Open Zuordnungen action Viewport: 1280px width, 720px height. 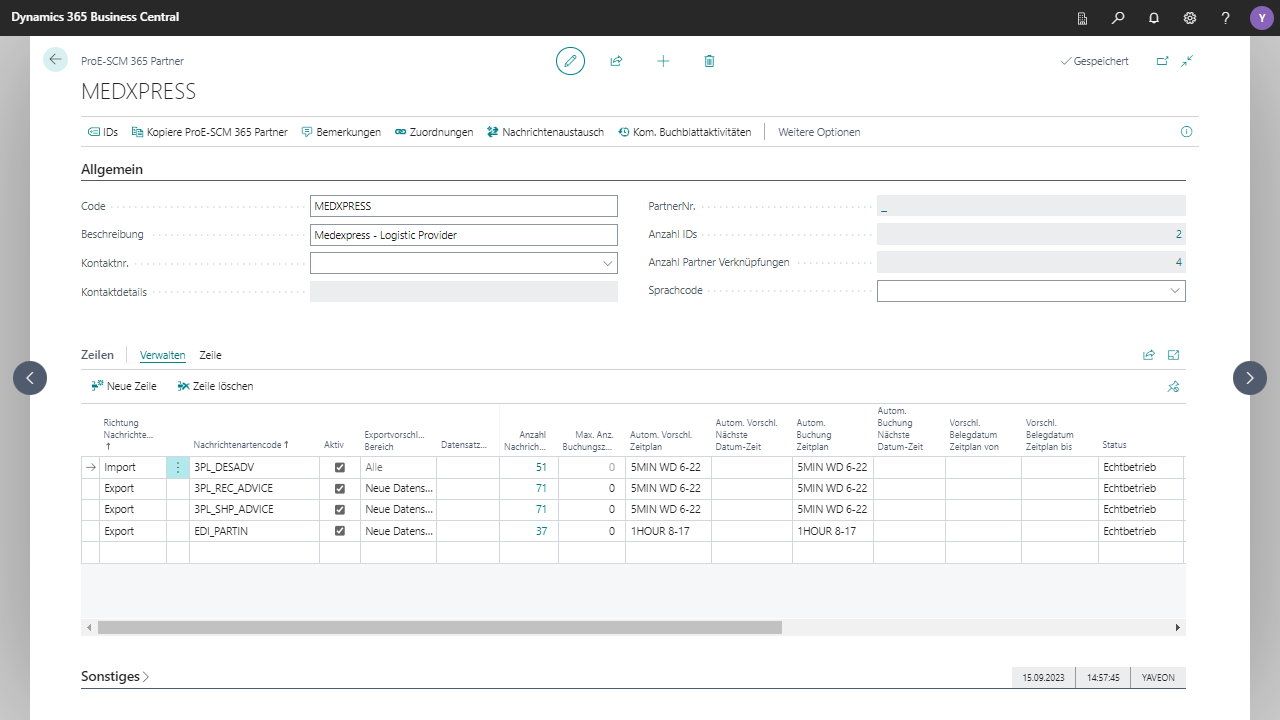pos(434,132)
